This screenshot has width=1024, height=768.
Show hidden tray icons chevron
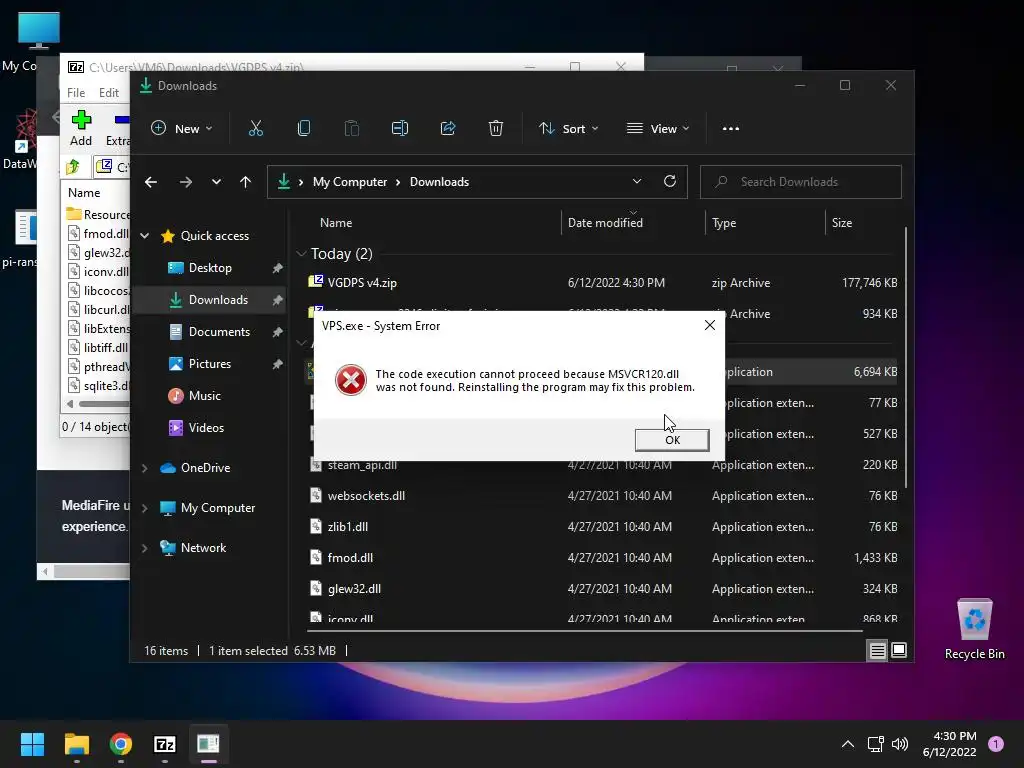click(x=848, y=744)
